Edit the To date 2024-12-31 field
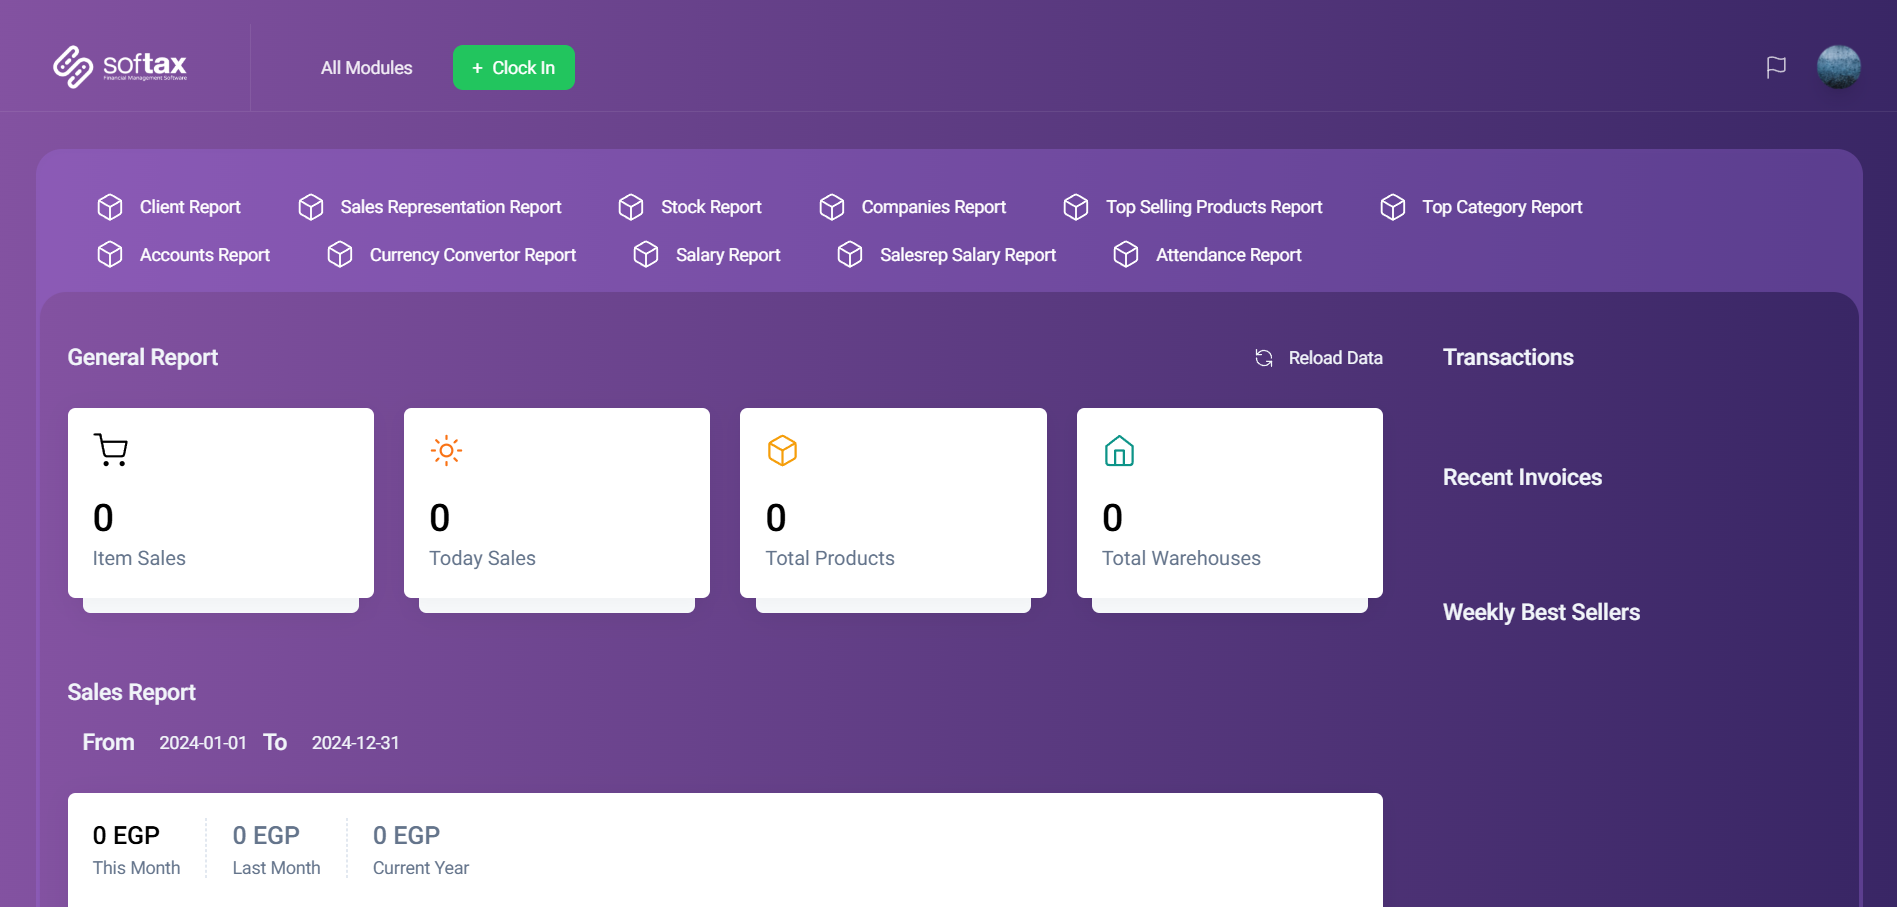This screenshot has width=1897, height=907. 355,743
